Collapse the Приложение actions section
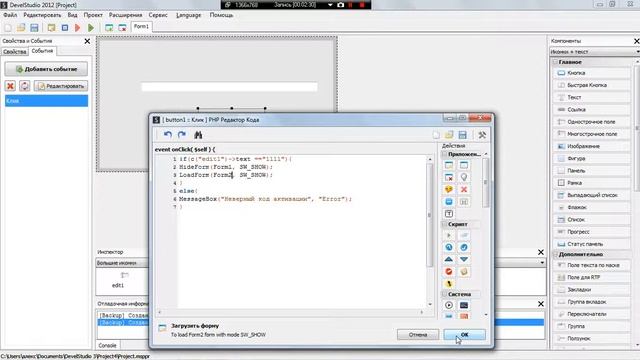640x360 pixels. (x=444, y=154)
